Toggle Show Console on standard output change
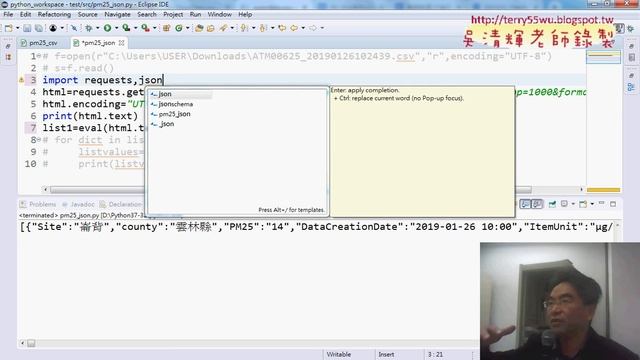This screenshot has width=640, height=360. tap(526, 204)
